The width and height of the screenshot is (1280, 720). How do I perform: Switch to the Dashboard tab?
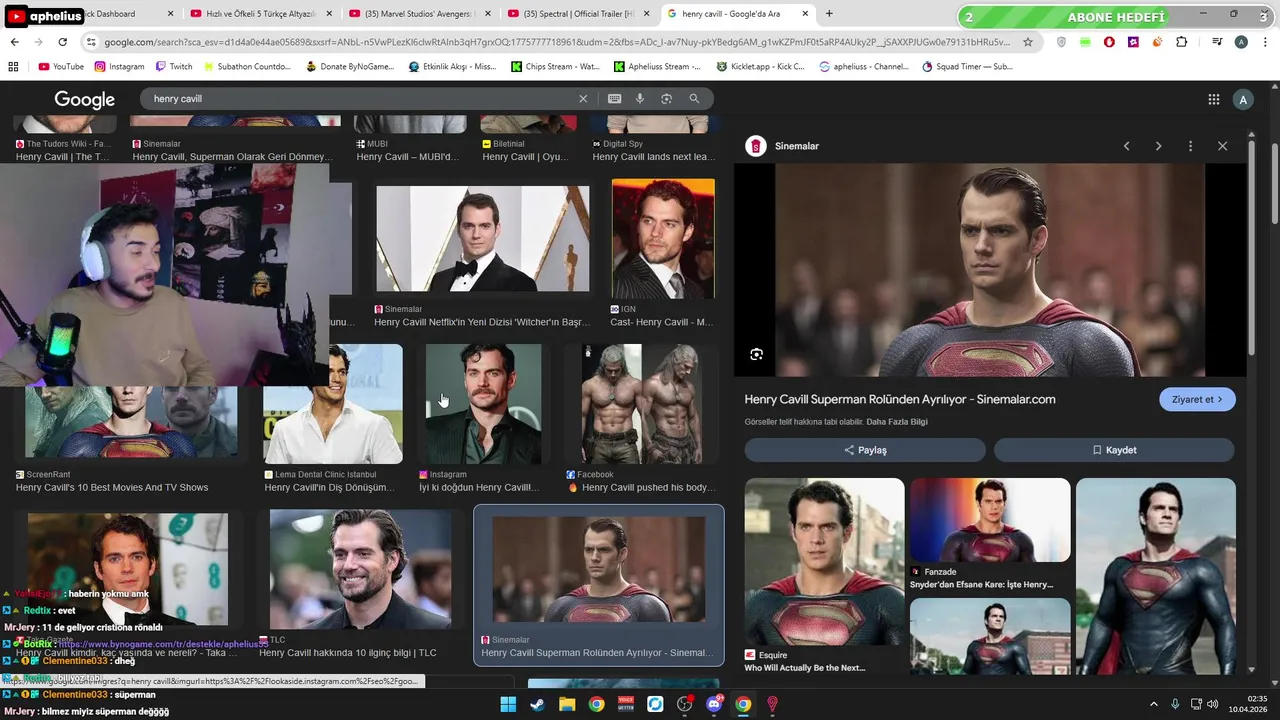click(x=110, y=14)
